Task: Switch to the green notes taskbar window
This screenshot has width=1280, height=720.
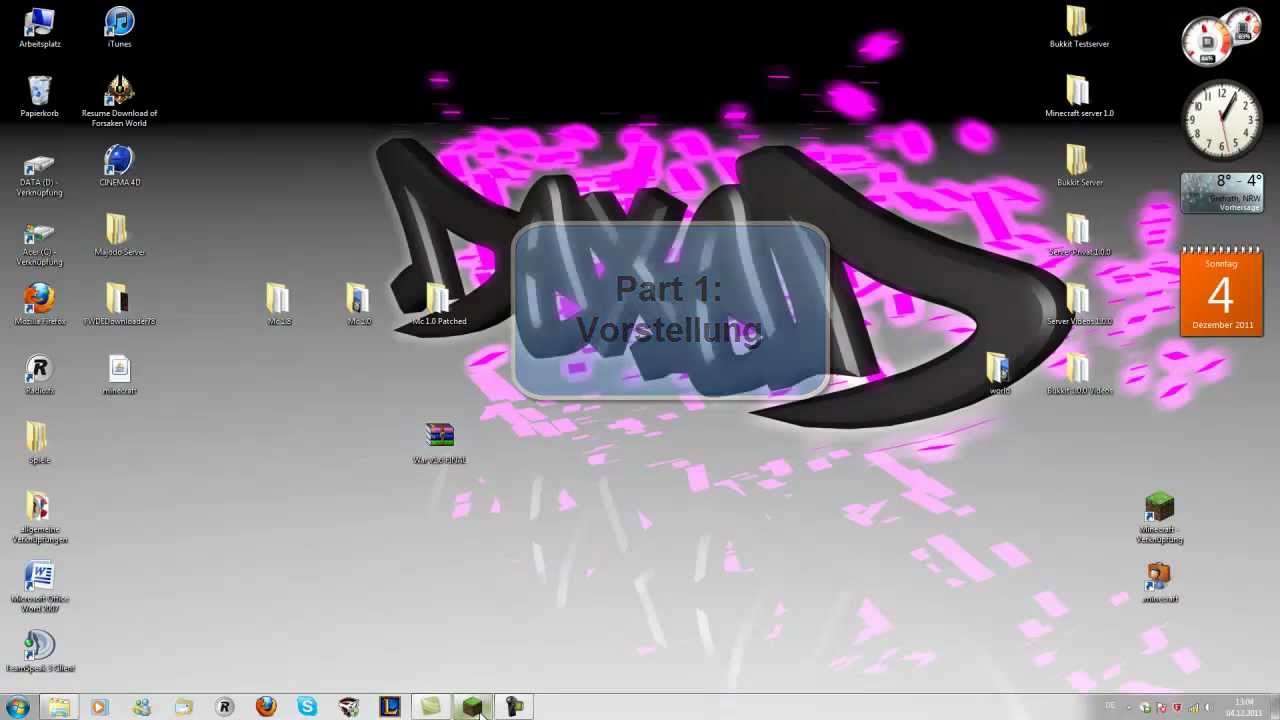Action: pyautogui.click(x=431, y=707)
